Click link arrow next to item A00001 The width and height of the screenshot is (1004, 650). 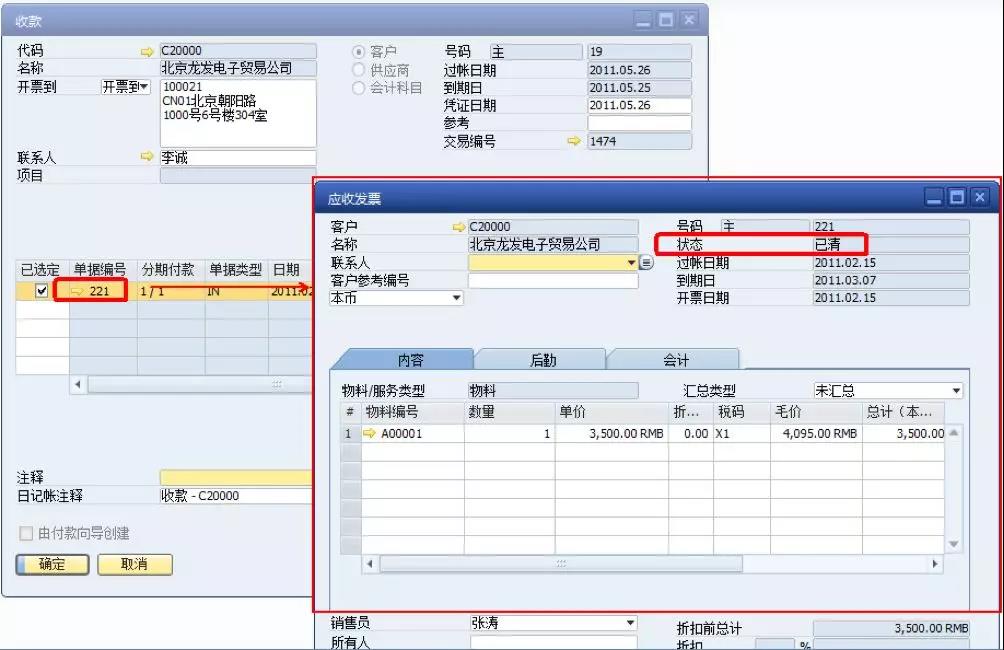coord(369,433)
